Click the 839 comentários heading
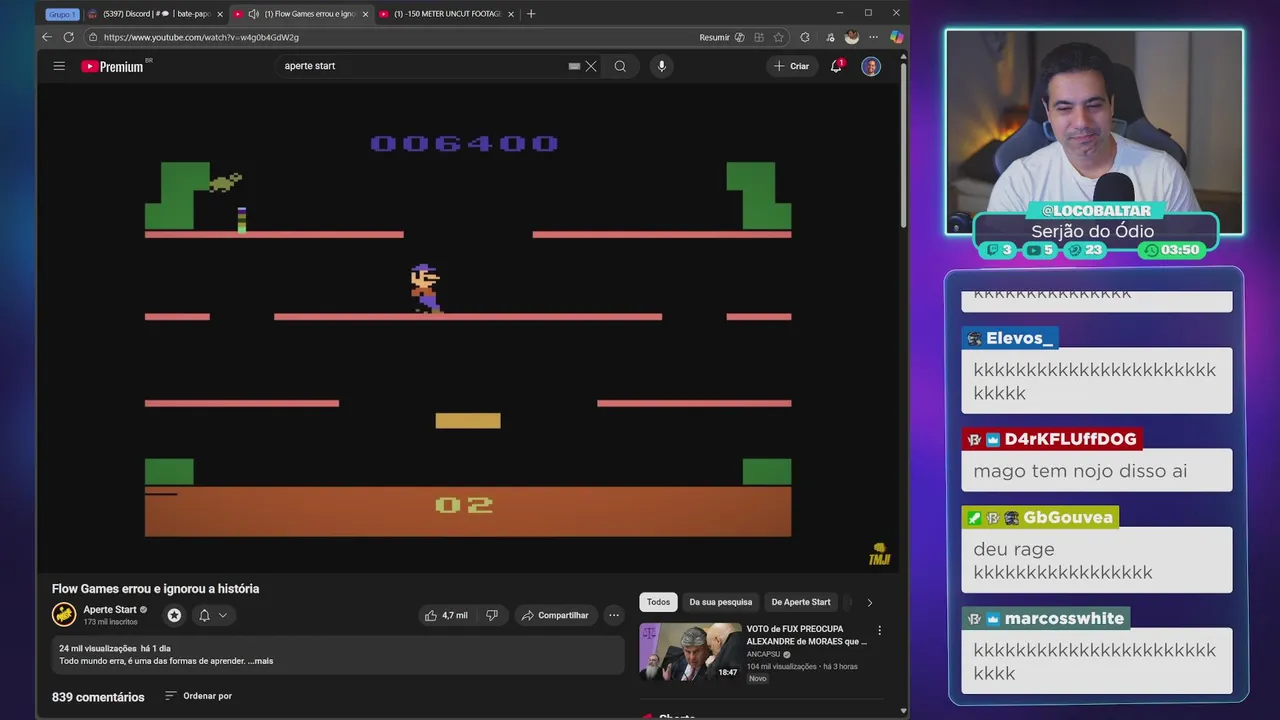The width and height of the screenshot is (1280, 720). 98,697
